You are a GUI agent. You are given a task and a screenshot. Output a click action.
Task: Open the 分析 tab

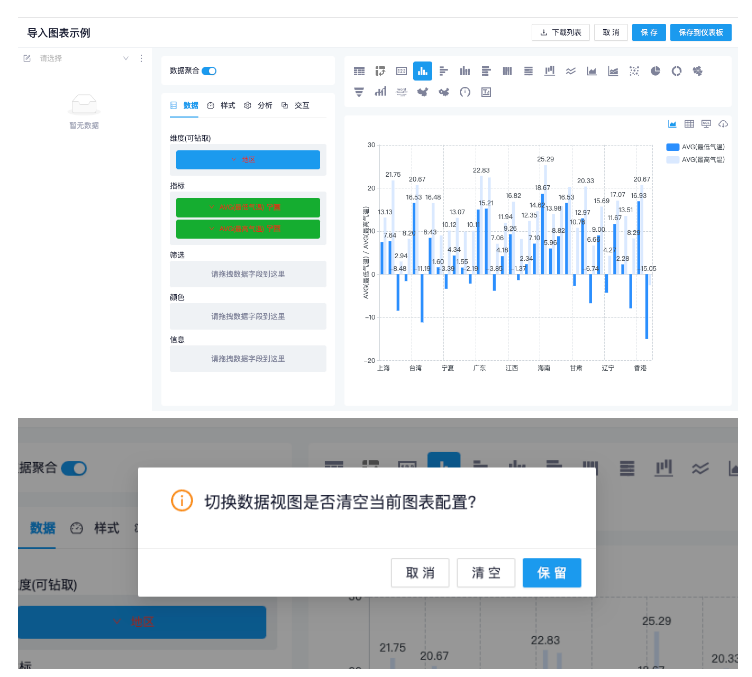(x=258, y=105)
